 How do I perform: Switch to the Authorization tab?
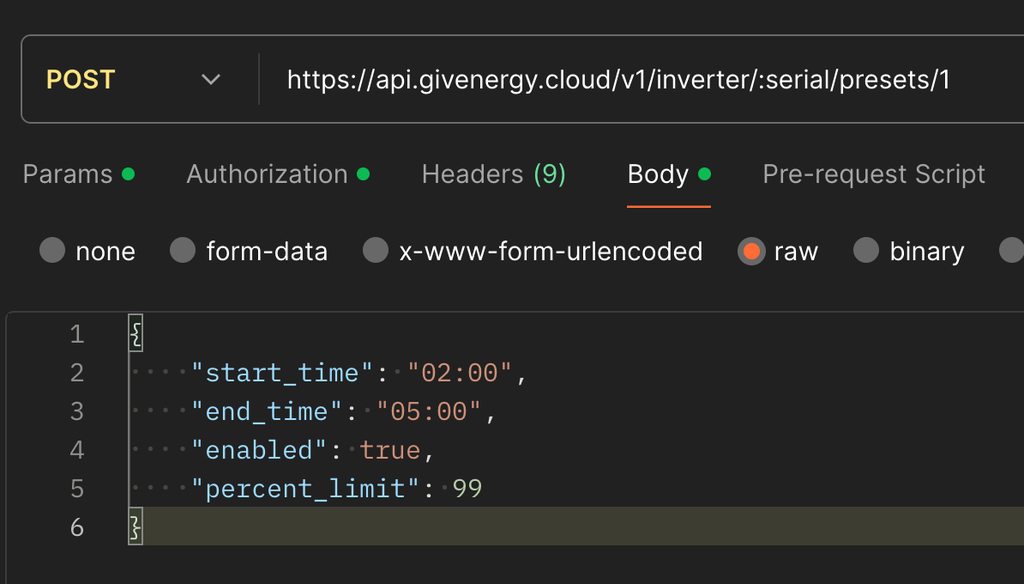tap(267, 174)
